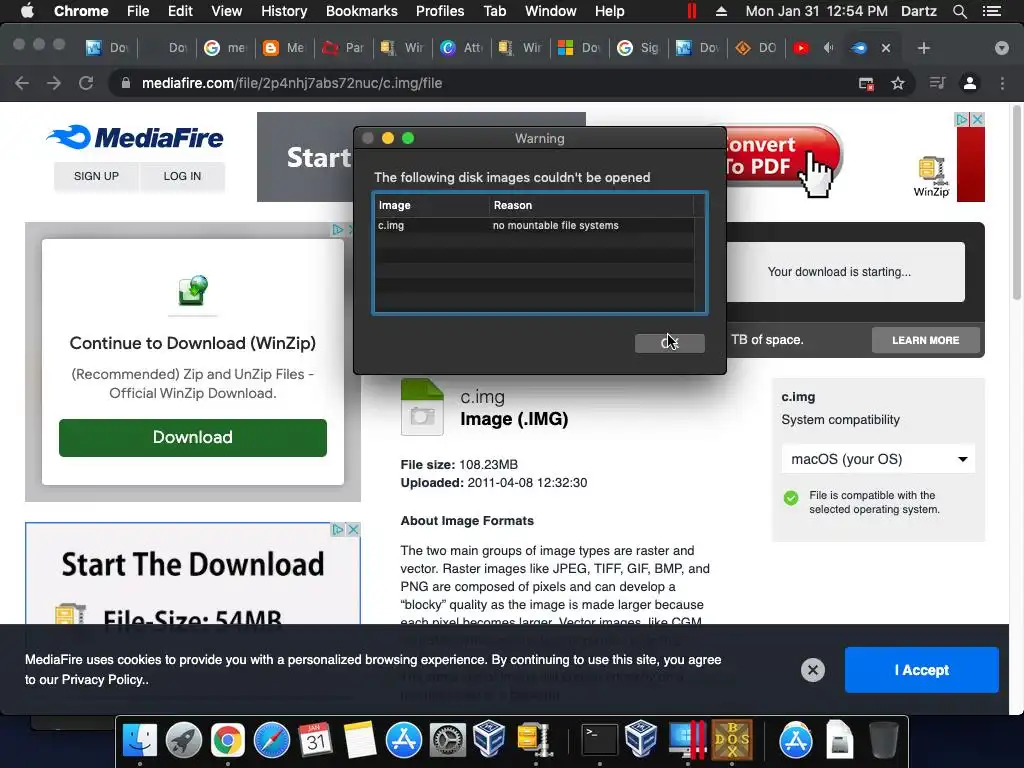This screenshot has height=768, width=1024.
Task: Click the c.img file type icon
Action: point(422,407)
